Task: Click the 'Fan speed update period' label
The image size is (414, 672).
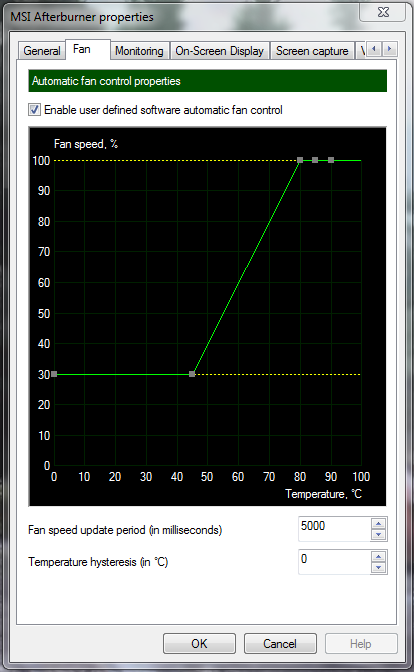Action: (125, 530)
